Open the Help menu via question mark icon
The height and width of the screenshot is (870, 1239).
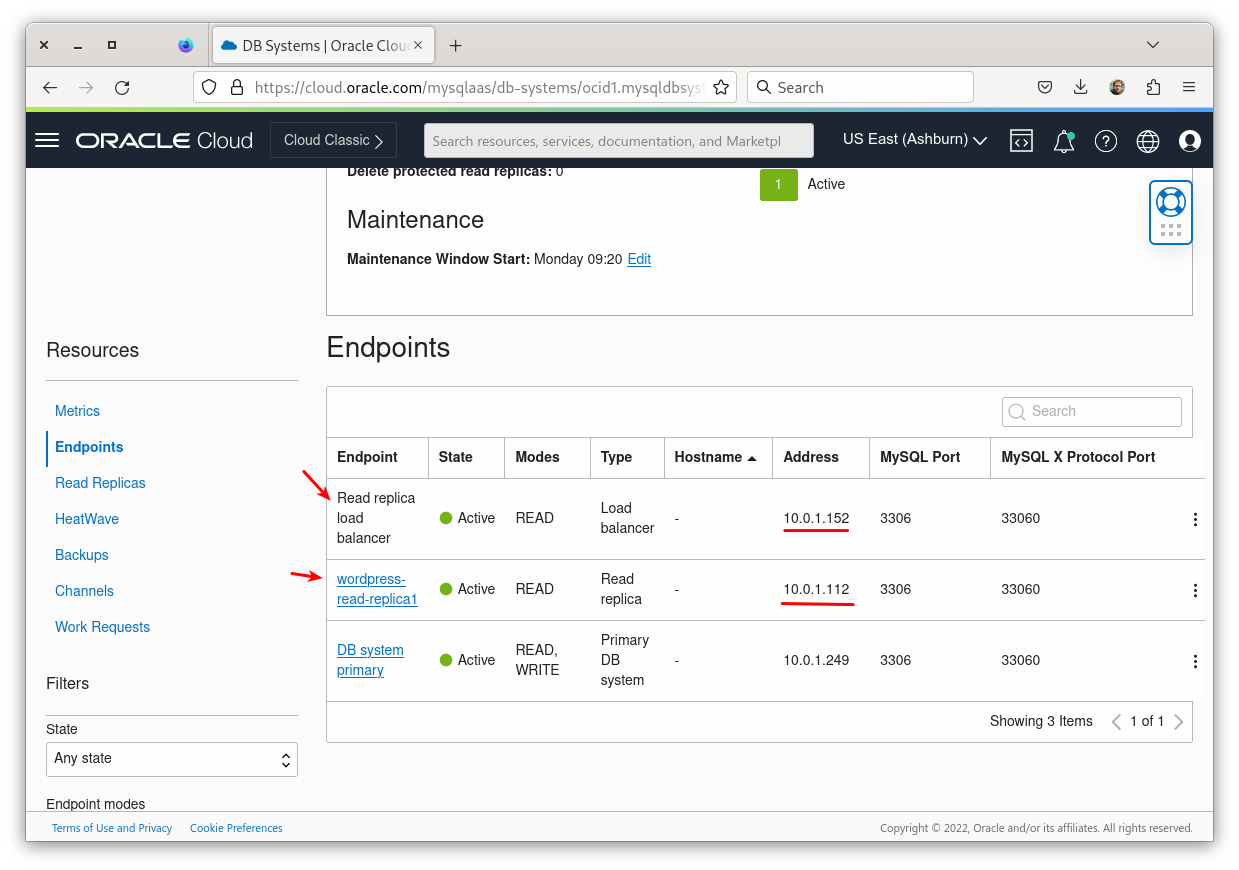pos(1105,141)
